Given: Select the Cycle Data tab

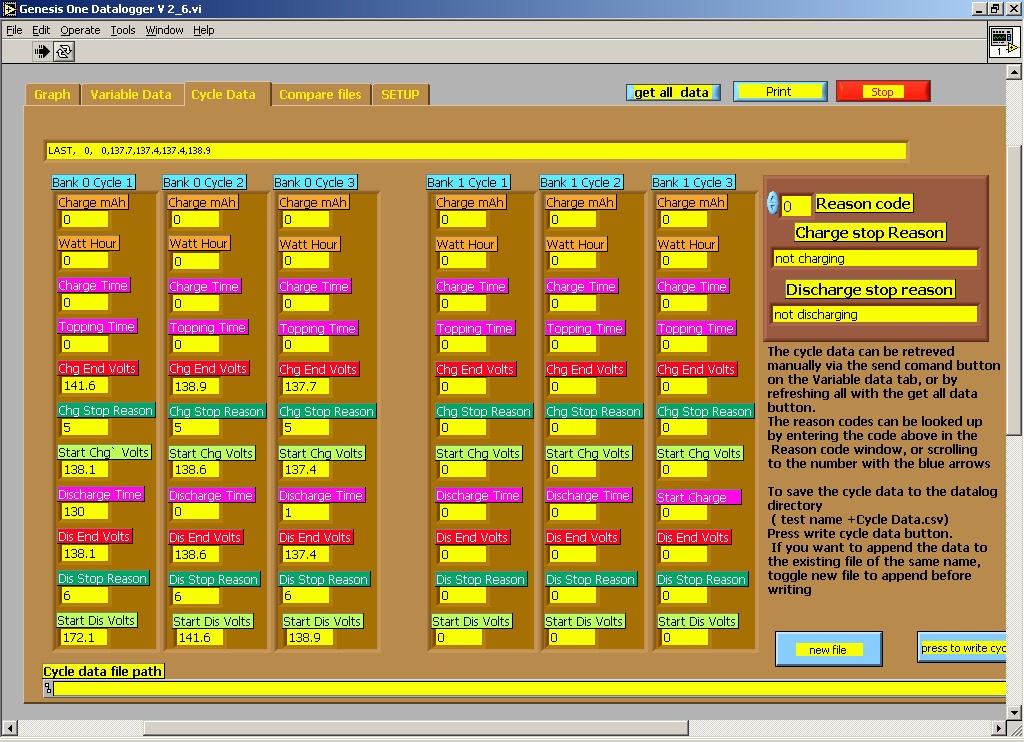Looking at the screenshot, I should [223, 95].
